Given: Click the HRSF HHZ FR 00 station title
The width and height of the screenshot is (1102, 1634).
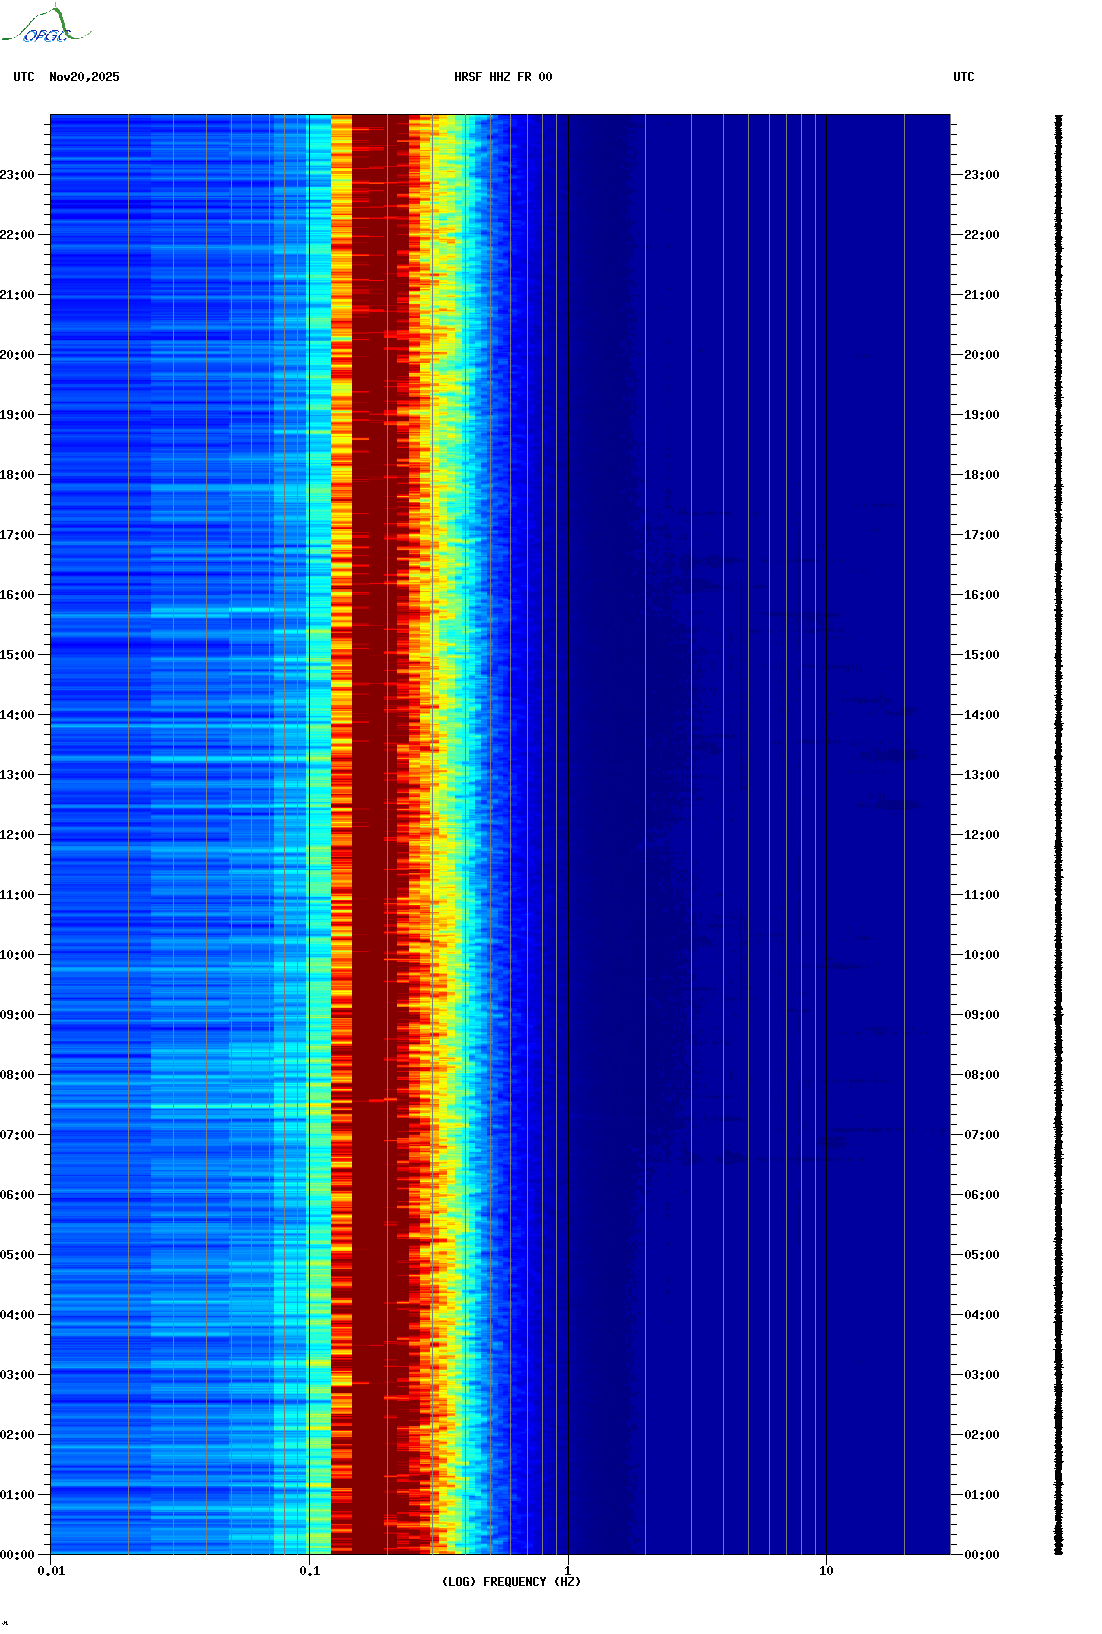Looking at the screenshot, I should (502, 77).
